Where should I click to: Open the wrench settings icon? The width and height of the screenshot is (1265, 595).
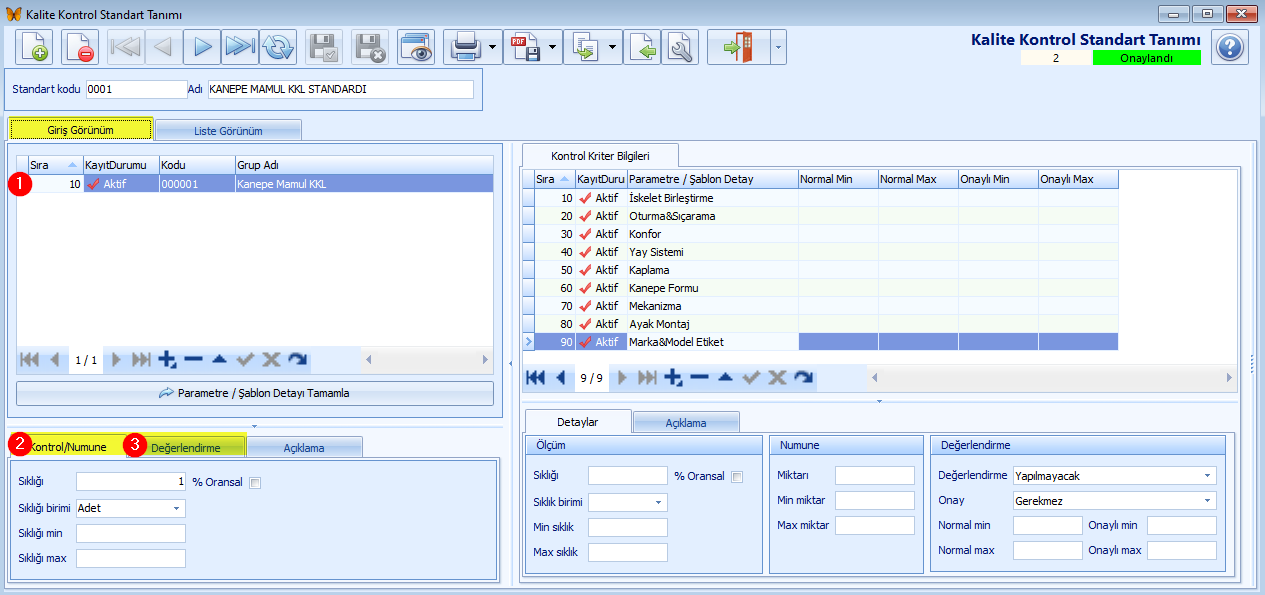680,47
